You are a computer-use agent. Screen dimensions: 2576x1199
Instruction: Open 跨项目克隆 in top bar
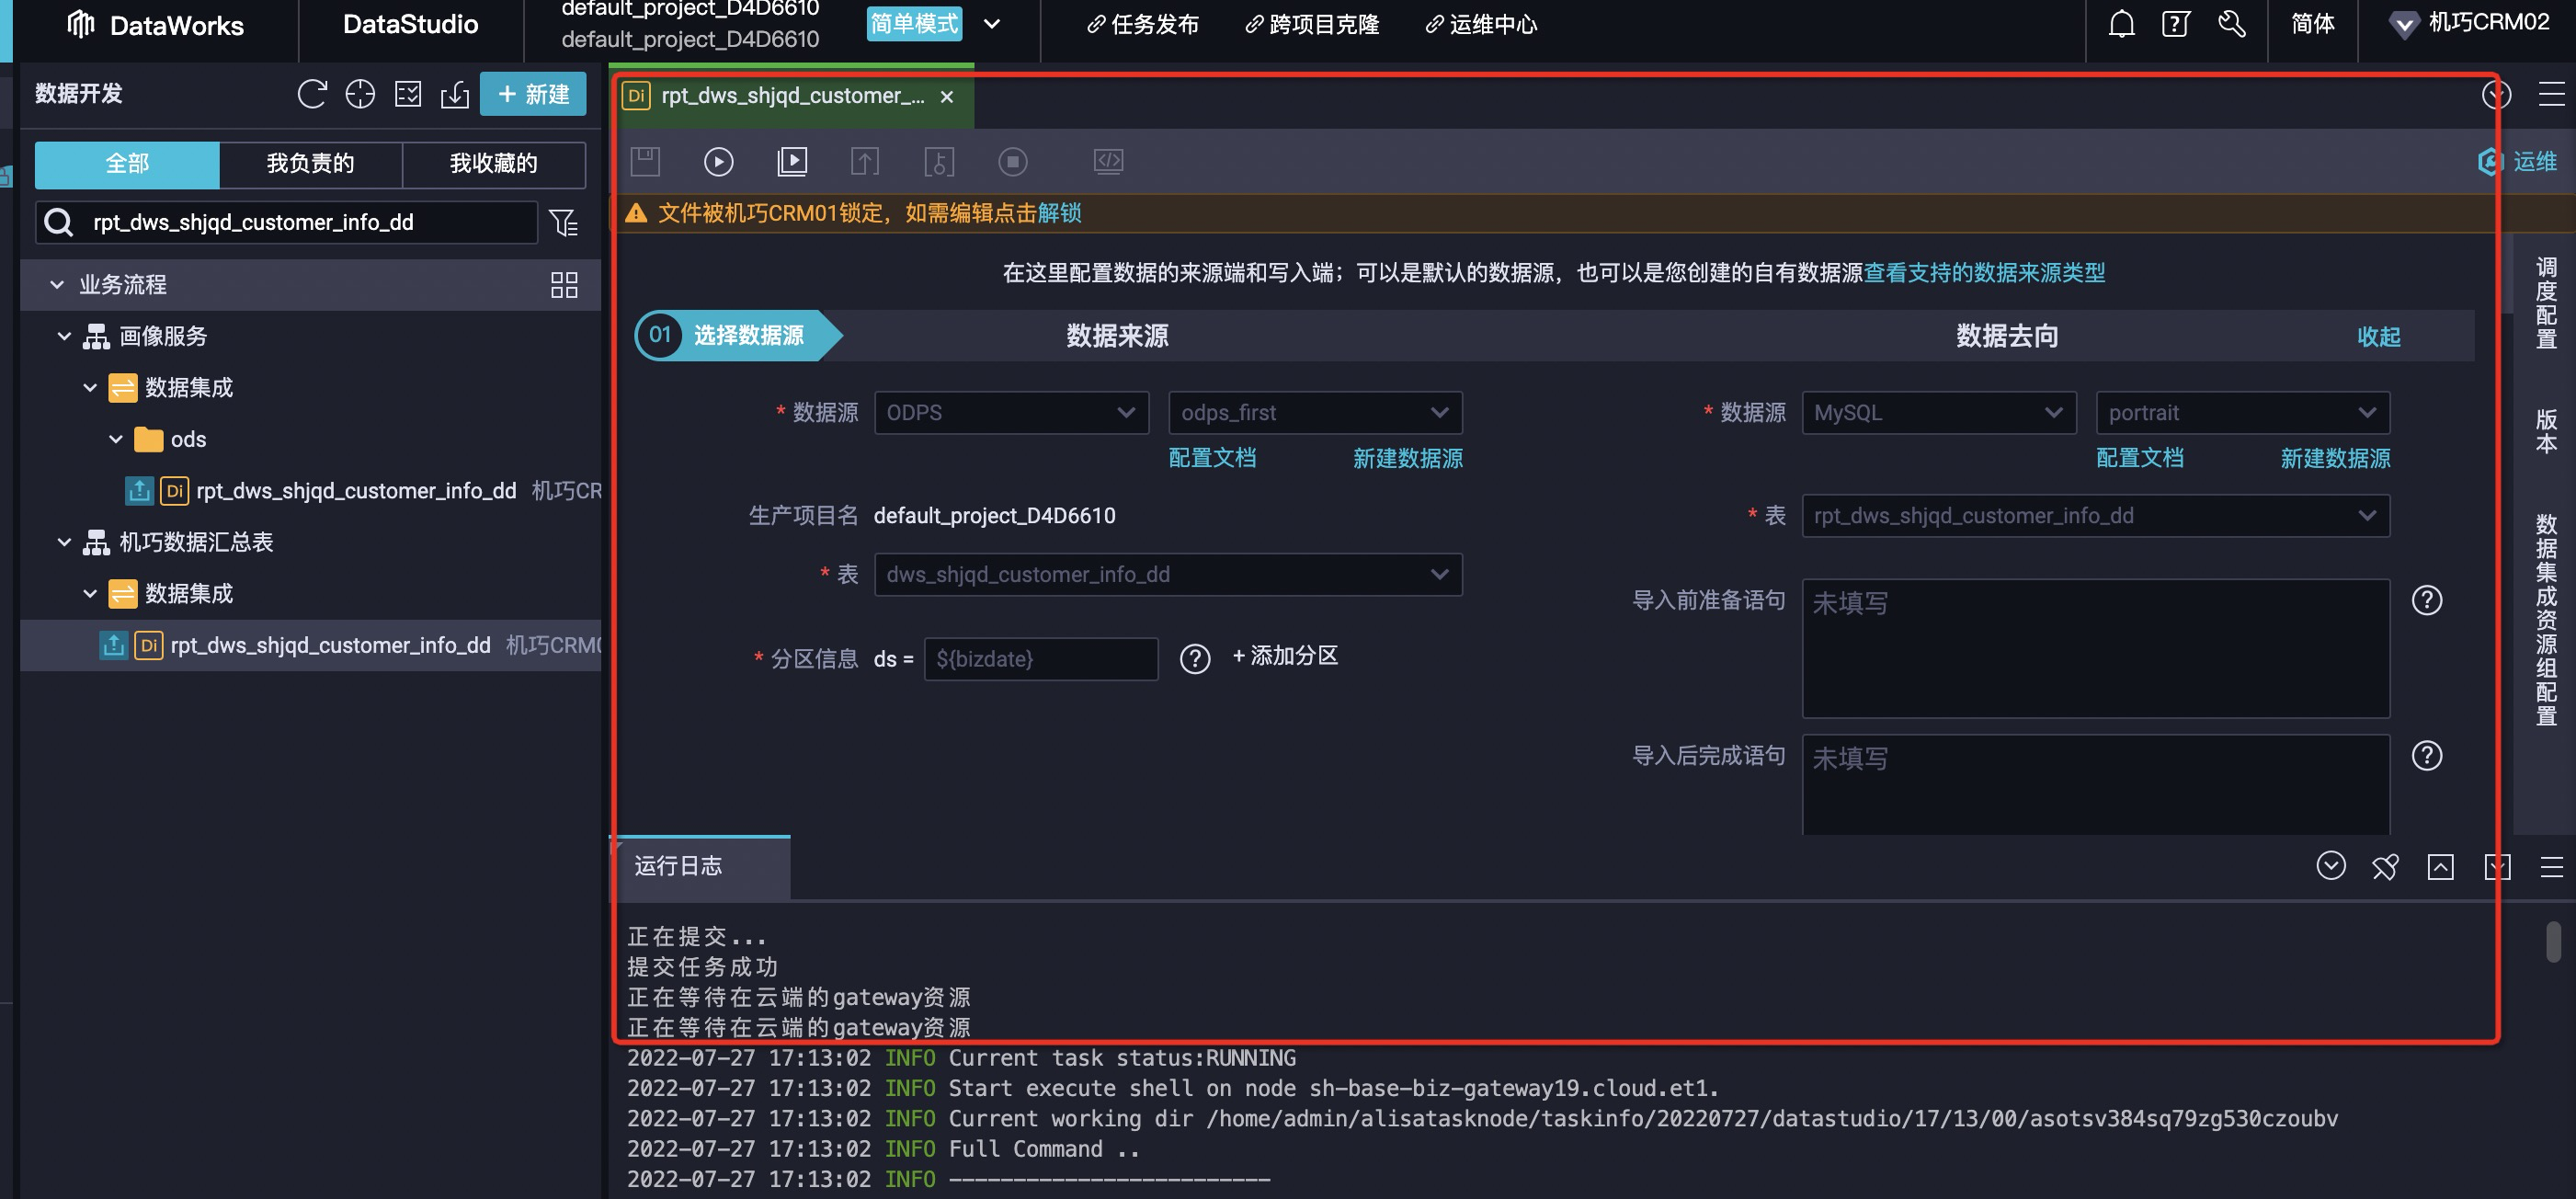[1312, 24]
